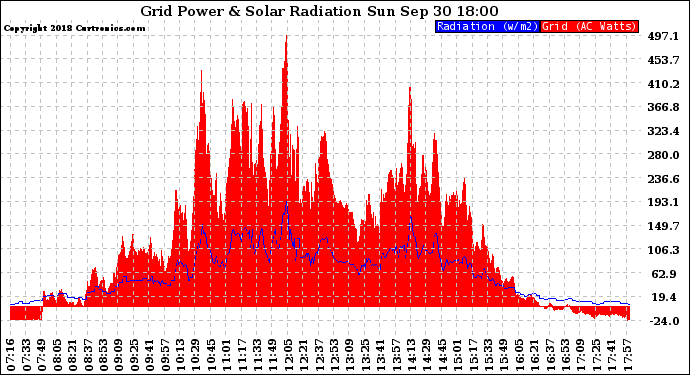The width and height of the screenshot is (690, 375).
Task: Select the 410.2 y-axis value
Action: pos(664,84)
